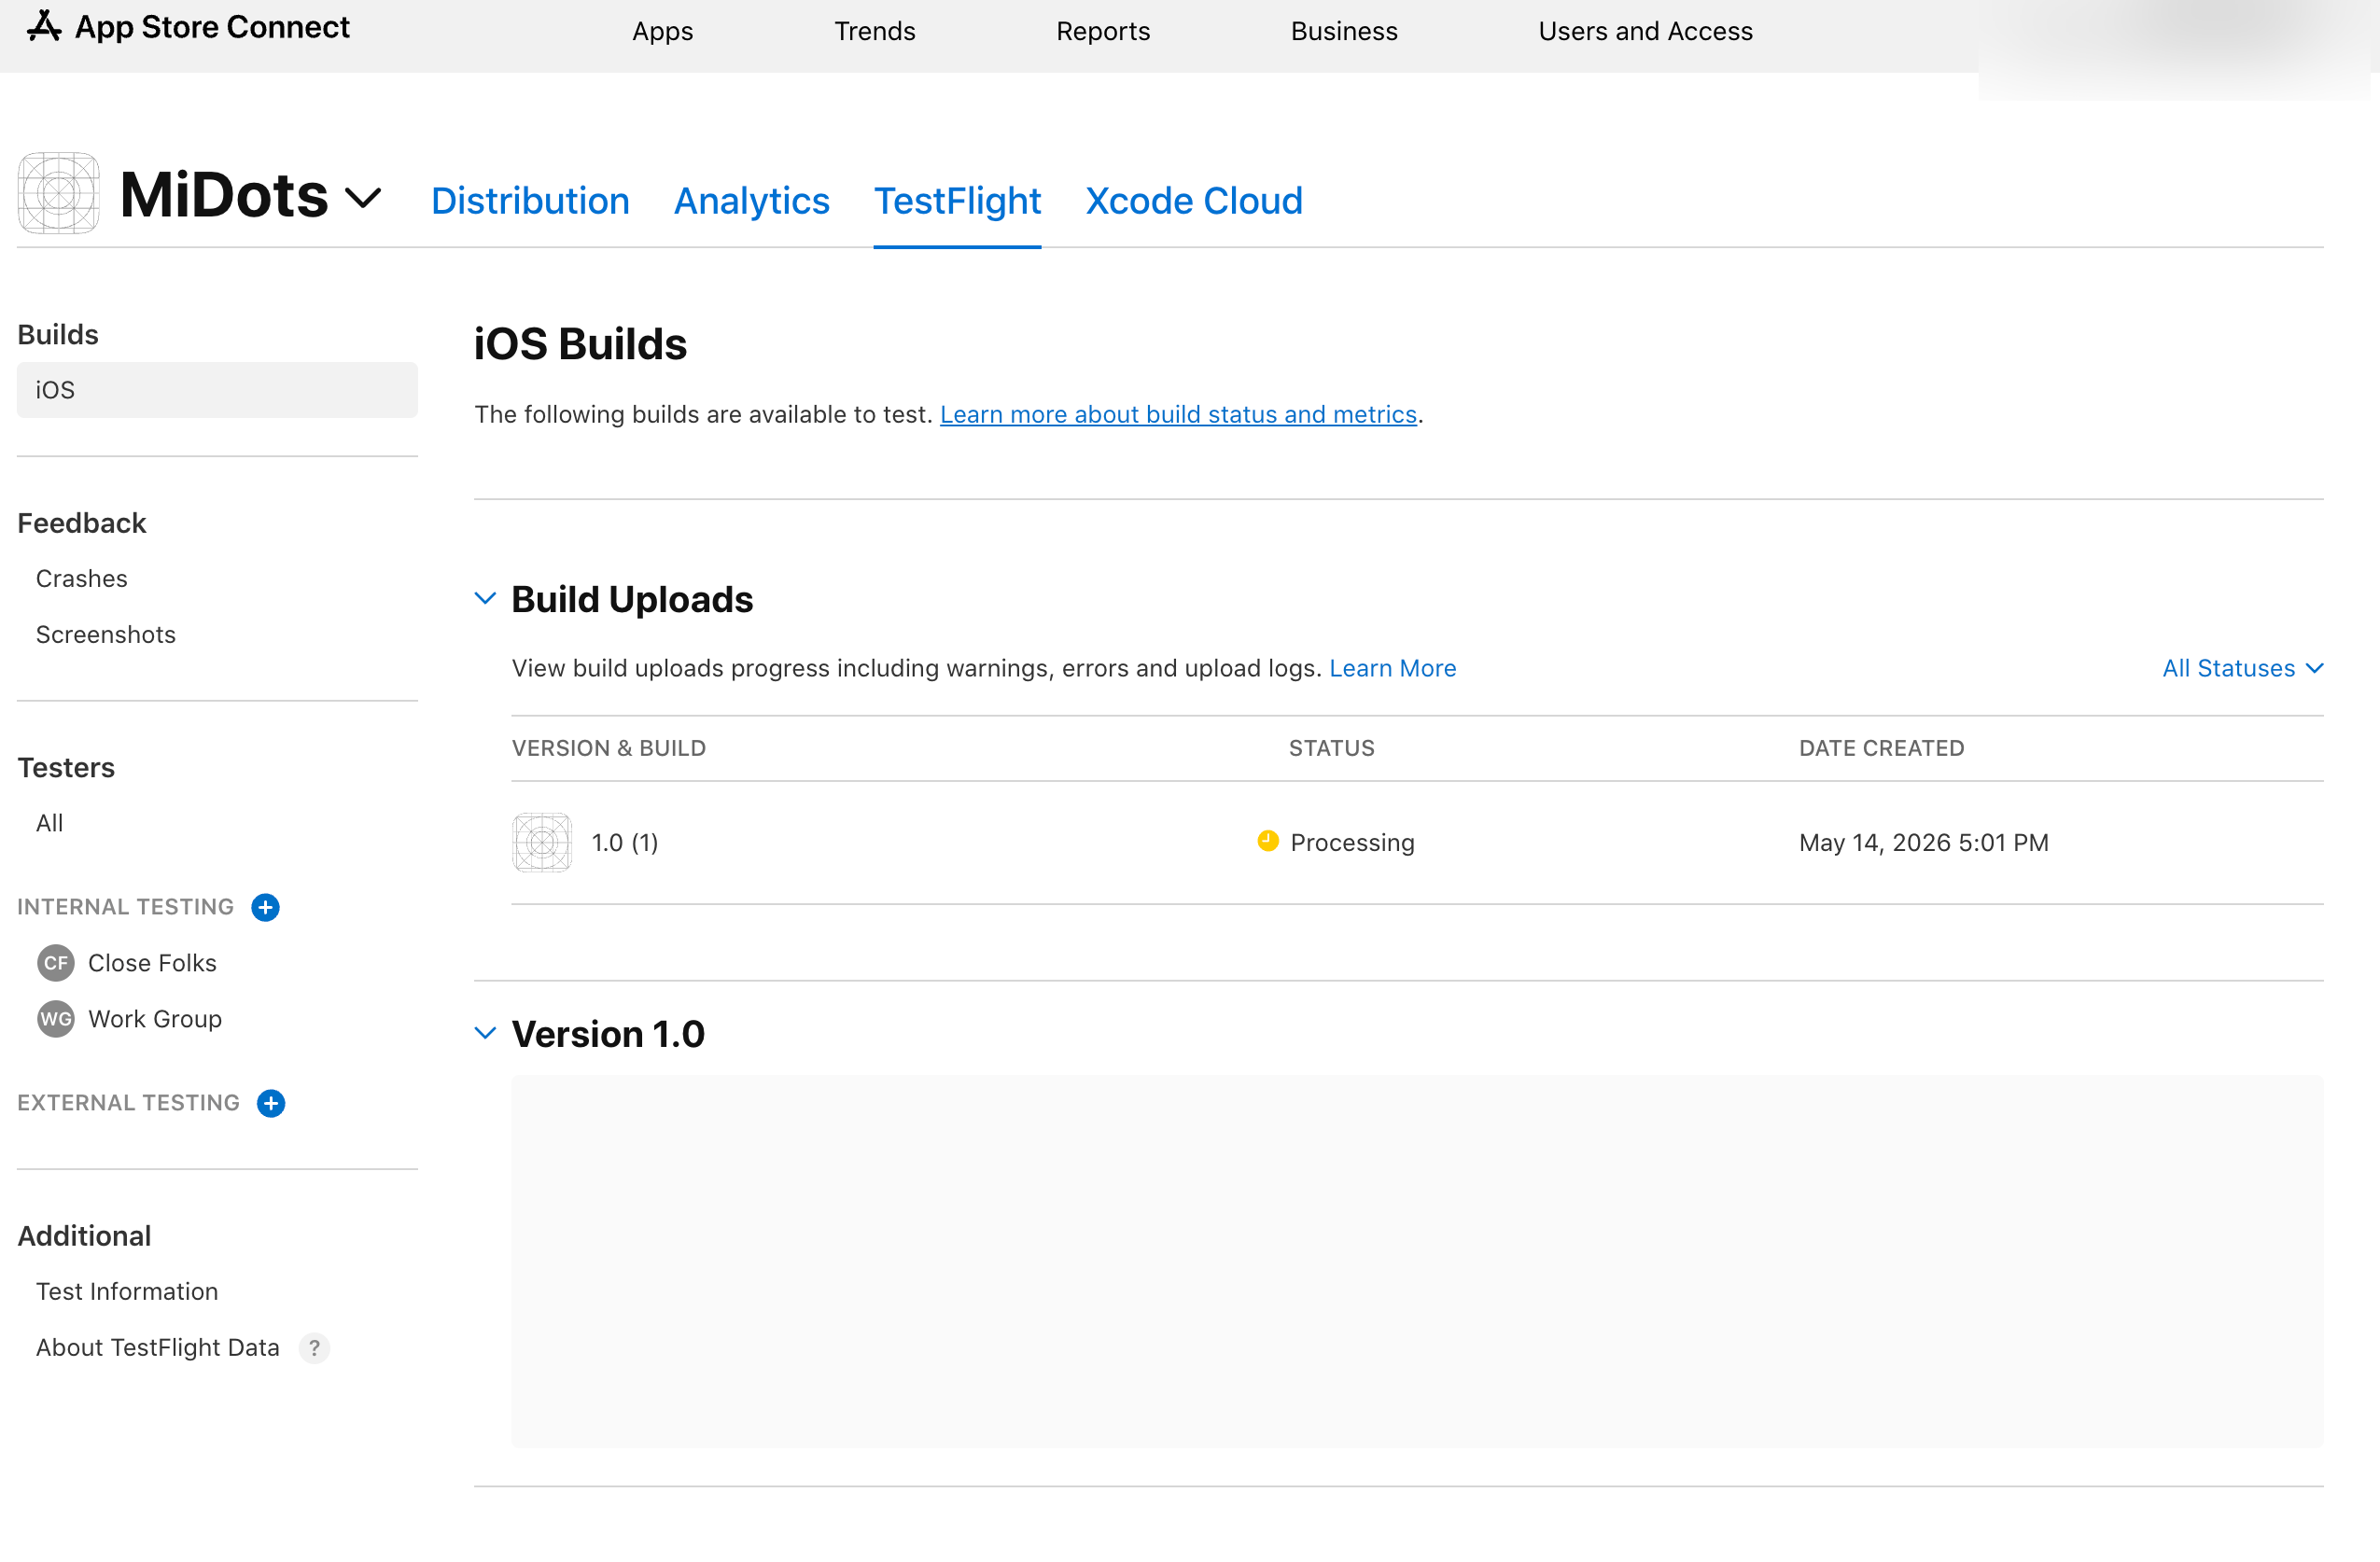Viewport: 2380px width, 1562px height.
Task: Click the Processing status text
Action: 1352,843
